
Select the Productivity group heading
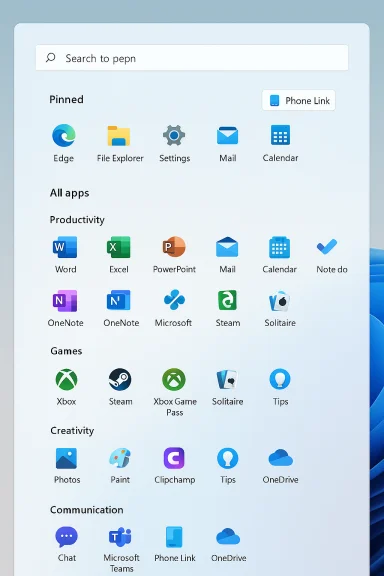77,220
